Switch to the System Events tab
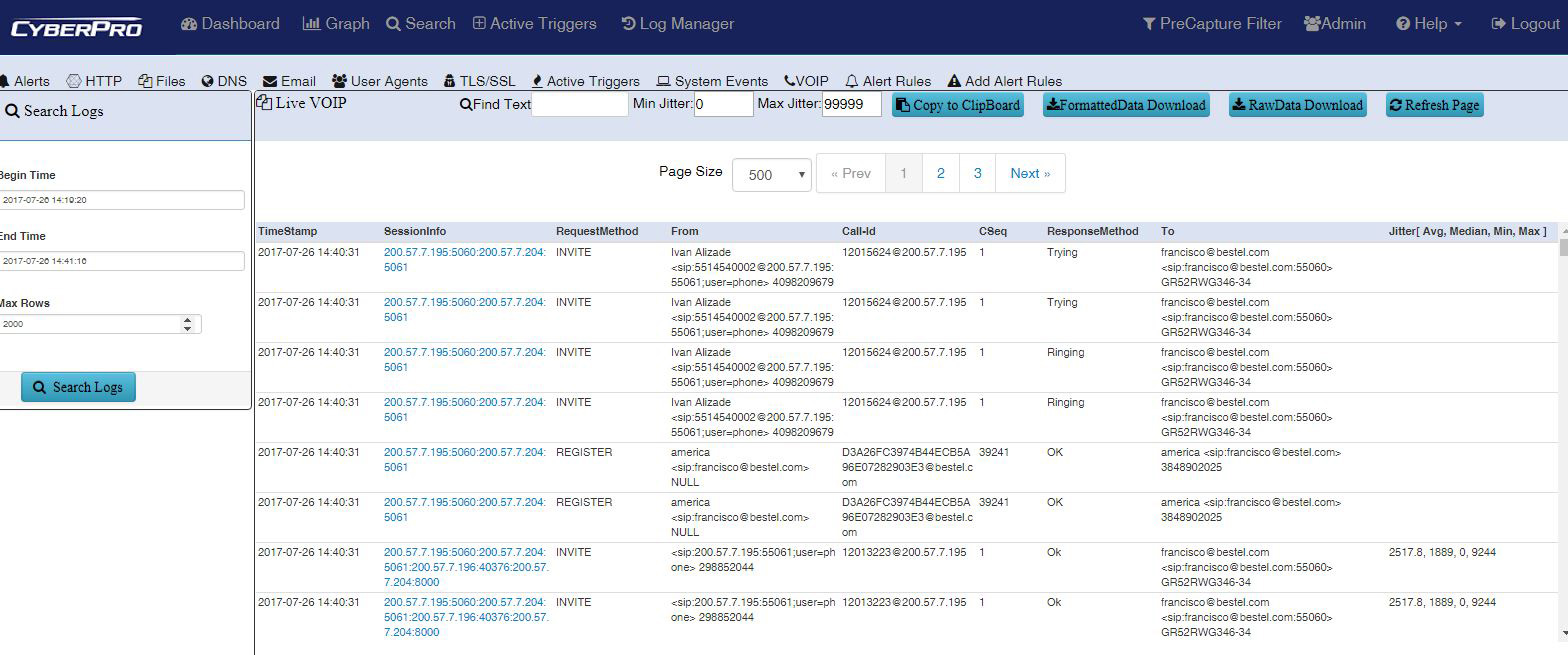The height and width of the screenshot is (655, 1568). 712,81
